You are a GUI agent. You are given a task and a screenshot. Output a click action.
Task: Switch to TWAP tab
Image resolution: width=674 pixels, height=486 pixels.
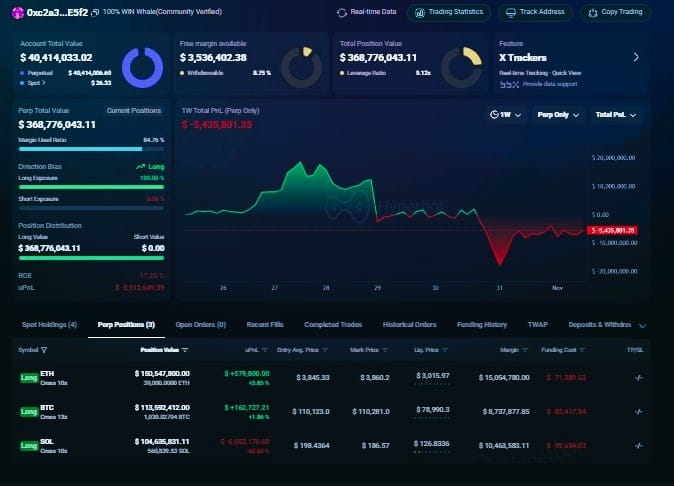point(538,324)
